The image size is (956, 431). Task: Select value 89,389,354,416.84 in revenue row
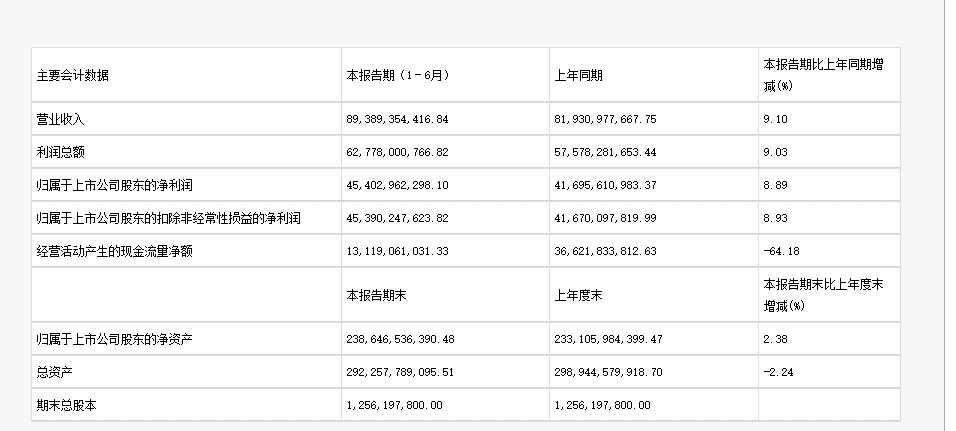click(397, 119)
